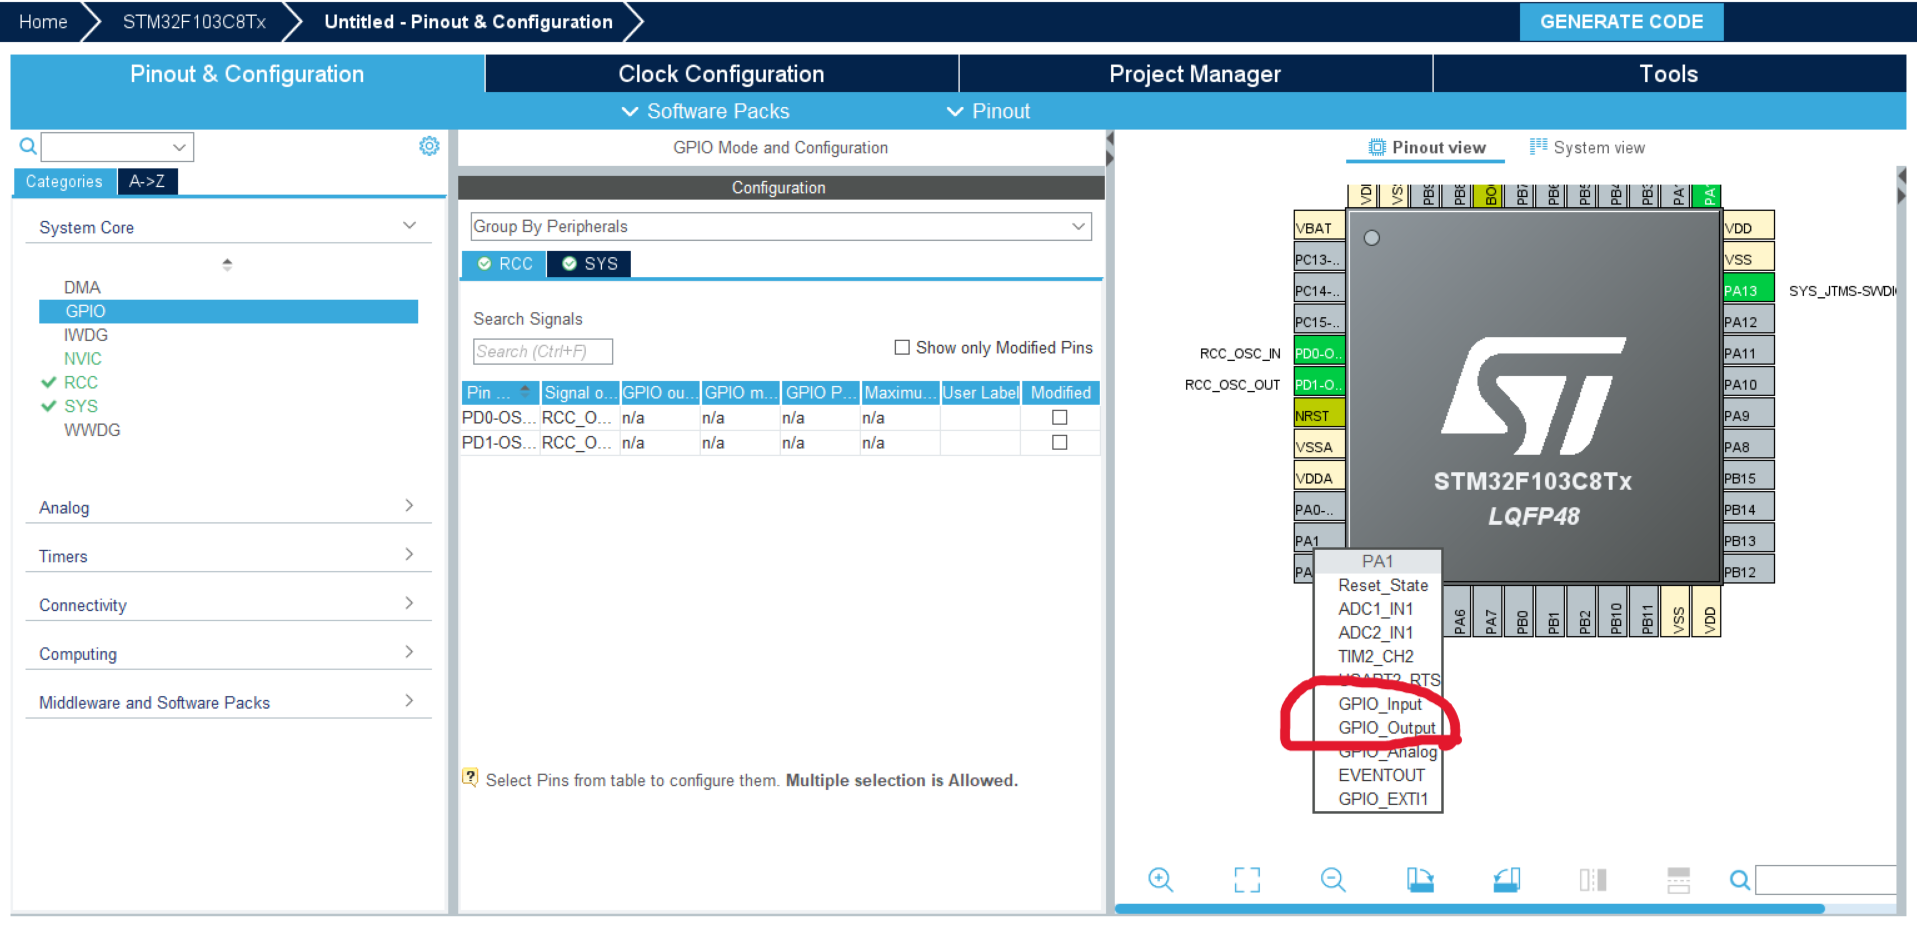Click the fit-to-screen icon below the pinout
This screenshot has width=1917, height=926.
[1247, 880]
